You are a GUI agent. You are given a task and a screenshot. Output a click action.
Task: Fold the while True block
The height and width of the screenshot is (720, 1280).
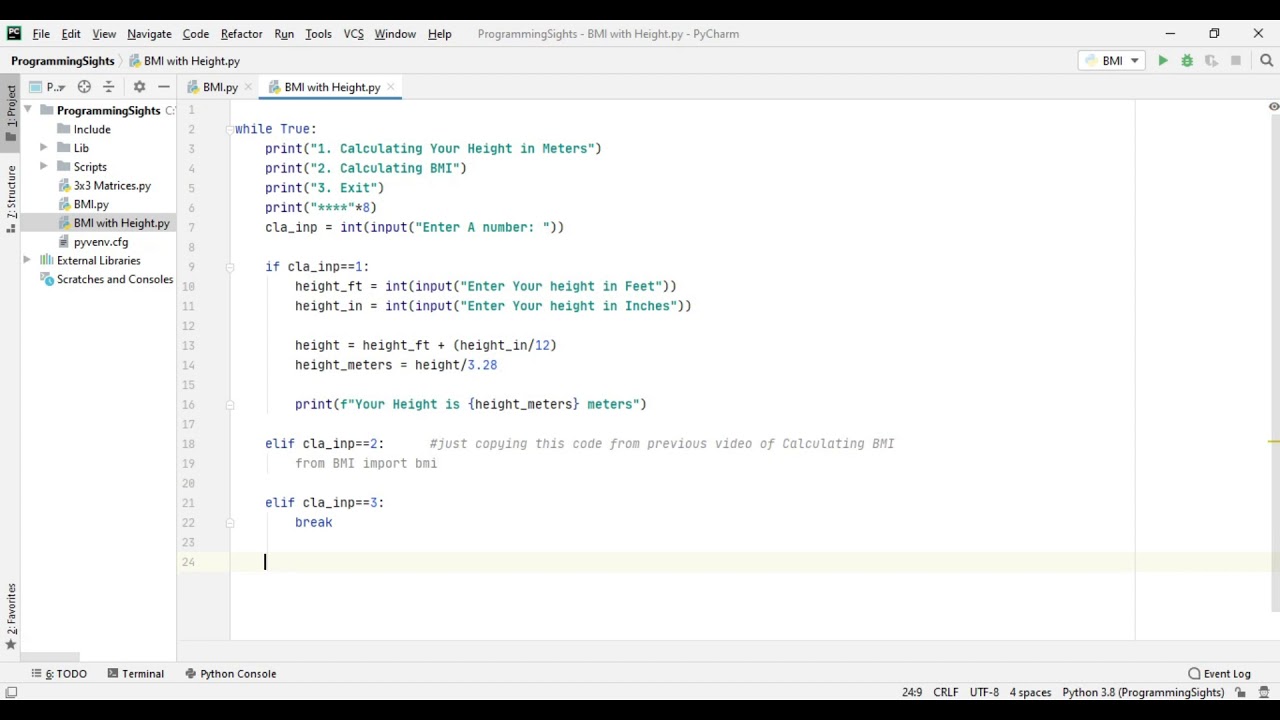click(x=229, y=129)
